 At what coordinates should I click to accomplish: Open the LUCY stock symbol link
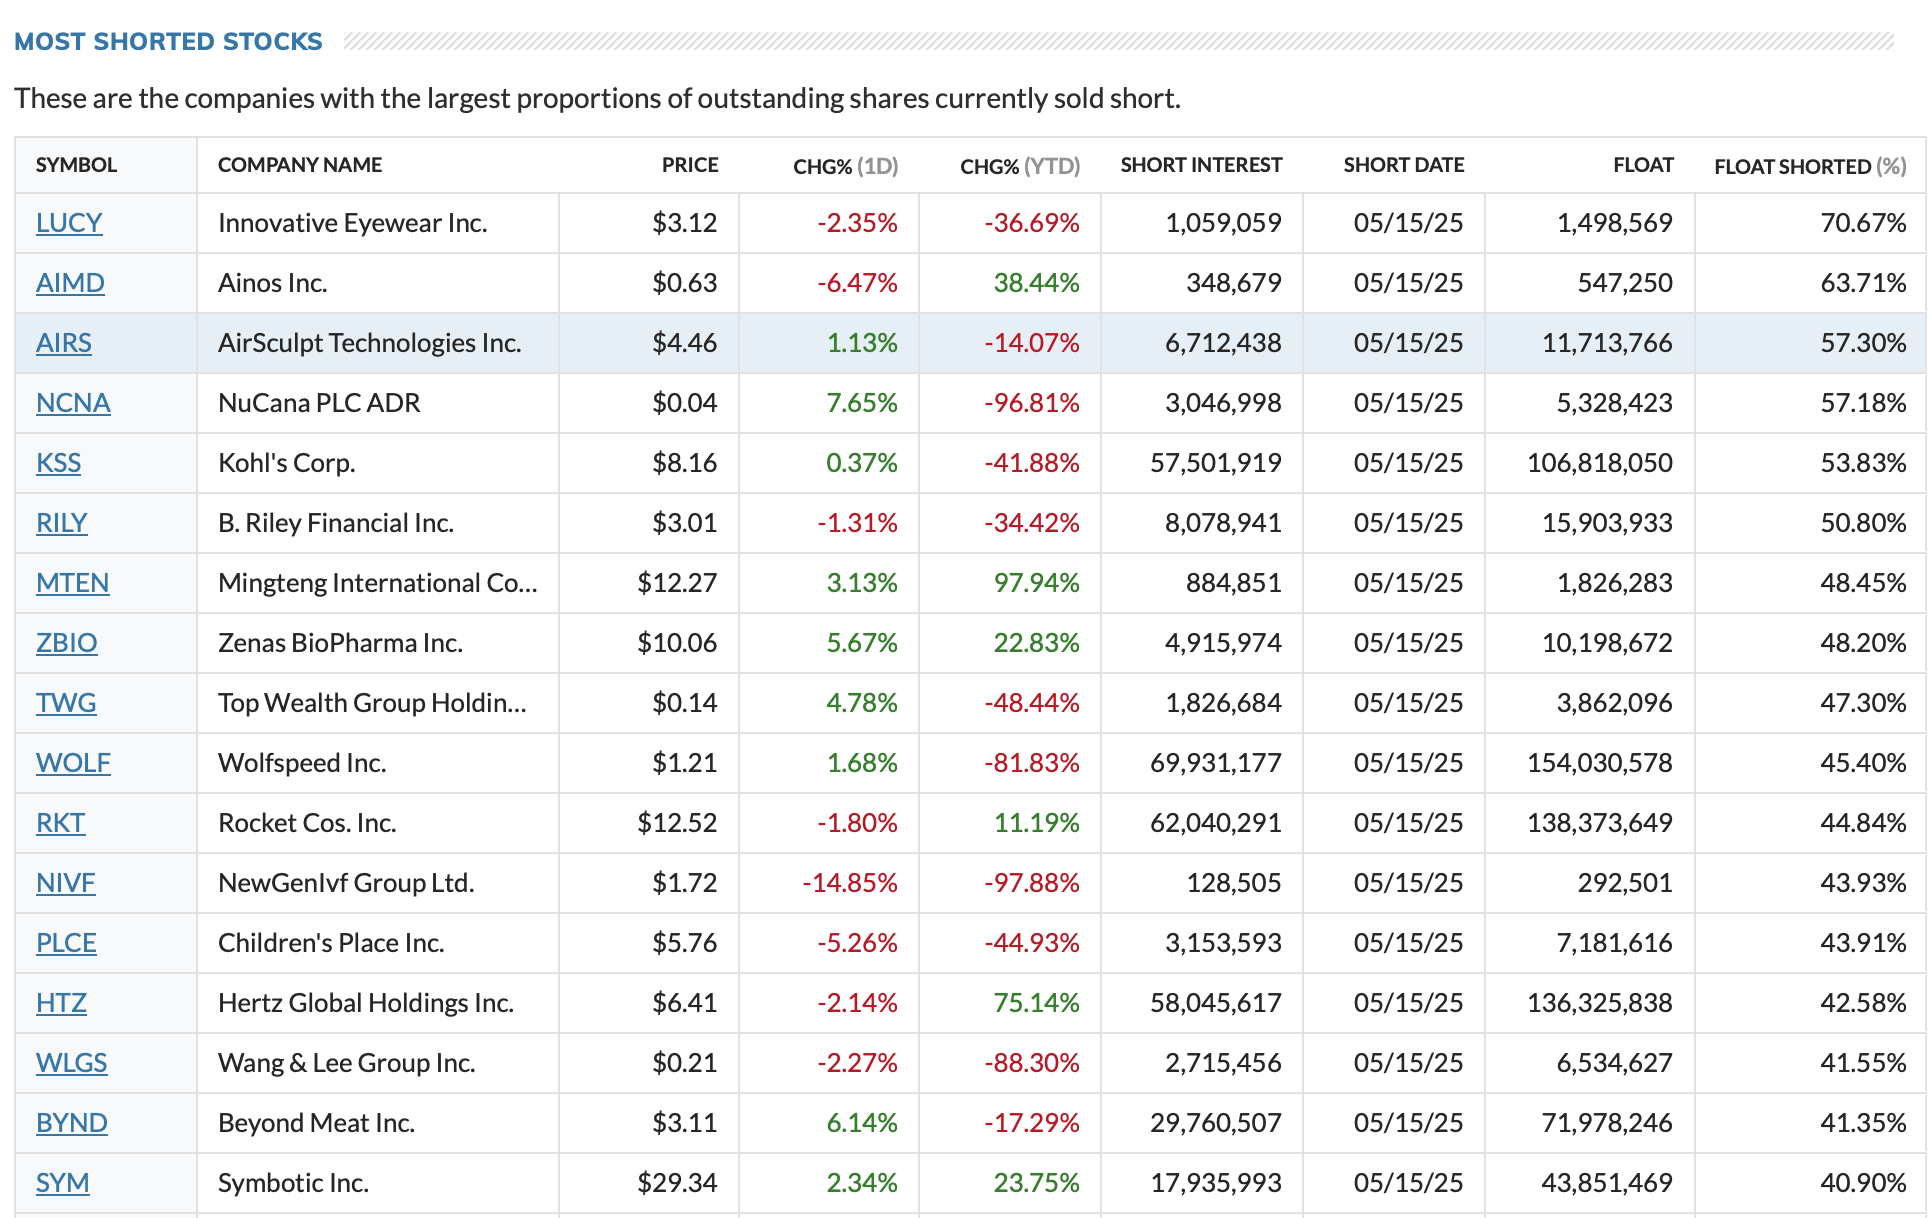pyautogui.click(x=69, y=223)
